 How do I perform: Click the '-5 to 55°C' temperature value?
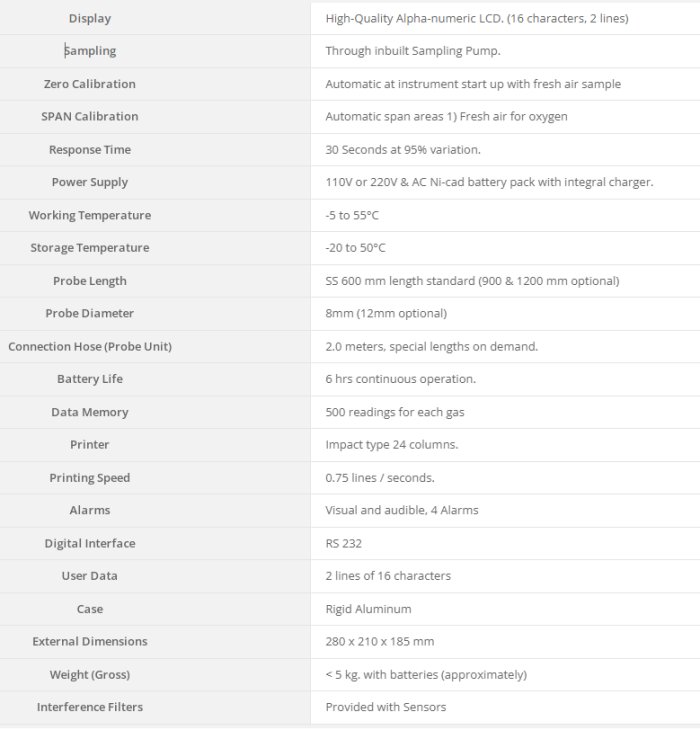pyautogui.click(x=352, y=215)
